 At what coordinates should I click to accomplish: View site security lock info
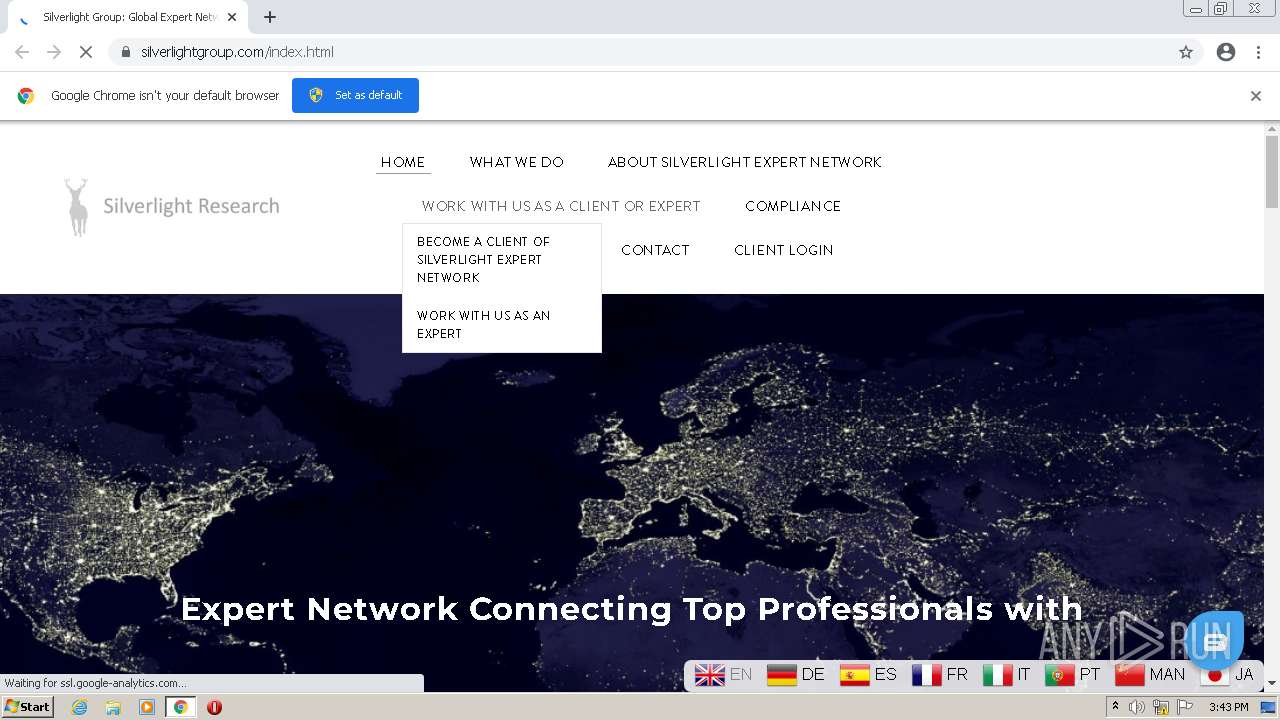point(125,52)
